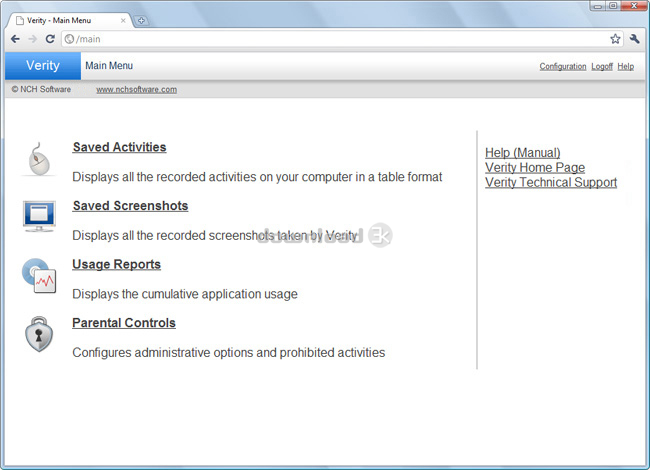Open the Verity Home Page link
The height and width of the screenshot is (470, 650).
pyautogui.click(x=535, y=167)
